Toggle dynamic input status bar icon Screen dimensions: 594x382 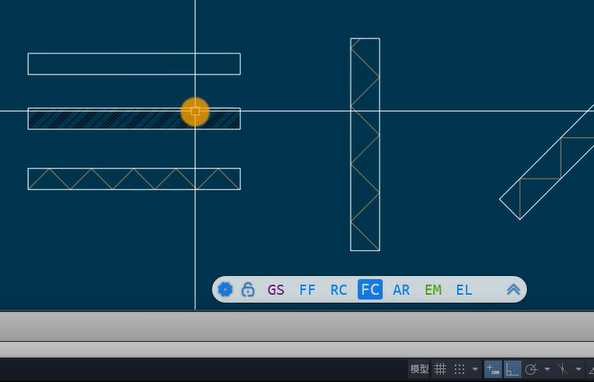click(x=493, y=369)
